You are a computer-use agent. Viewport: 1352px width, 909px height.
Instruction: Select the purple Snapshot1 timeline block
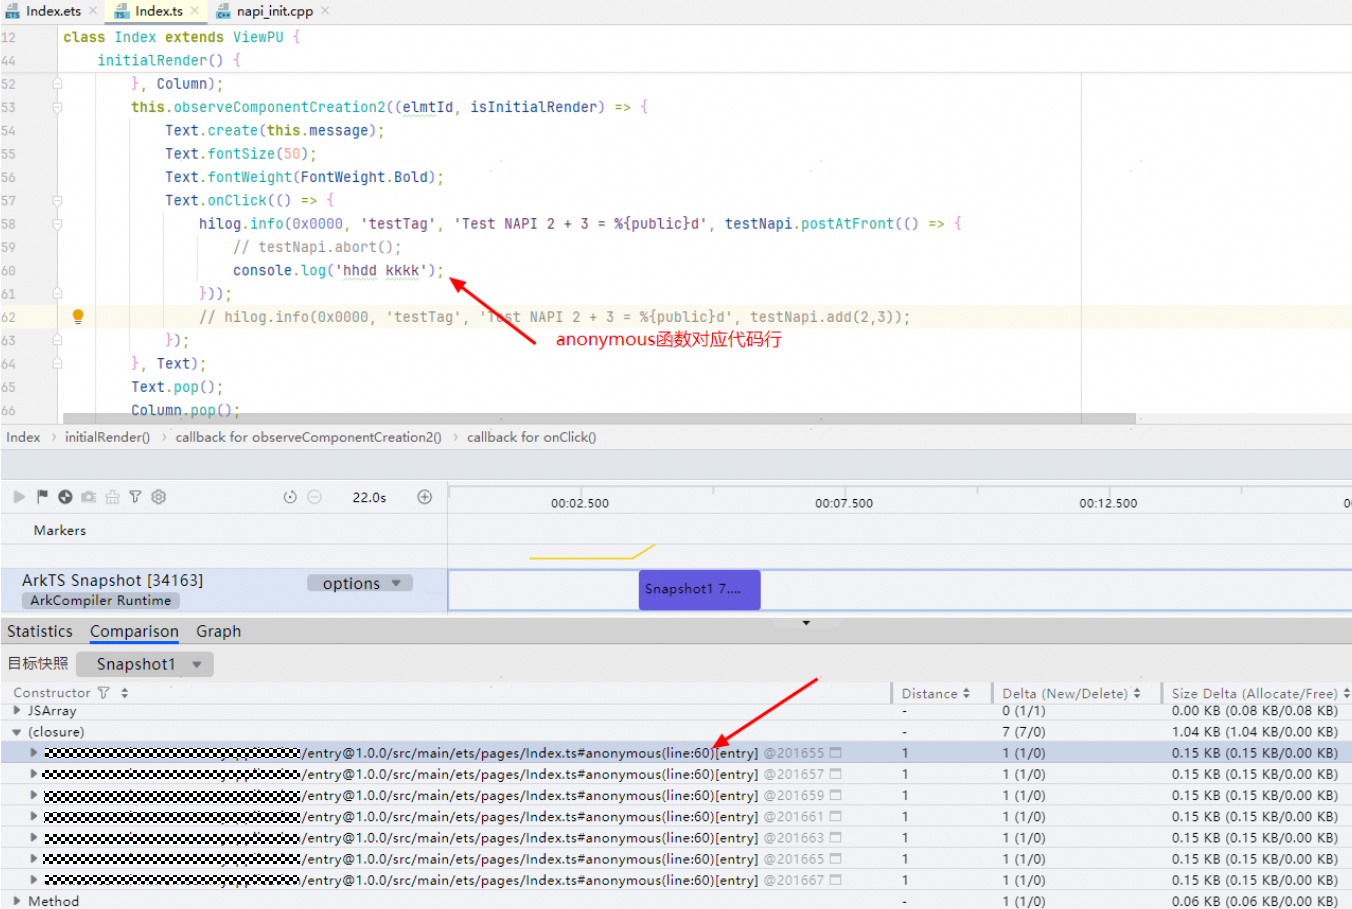point(699,589)
